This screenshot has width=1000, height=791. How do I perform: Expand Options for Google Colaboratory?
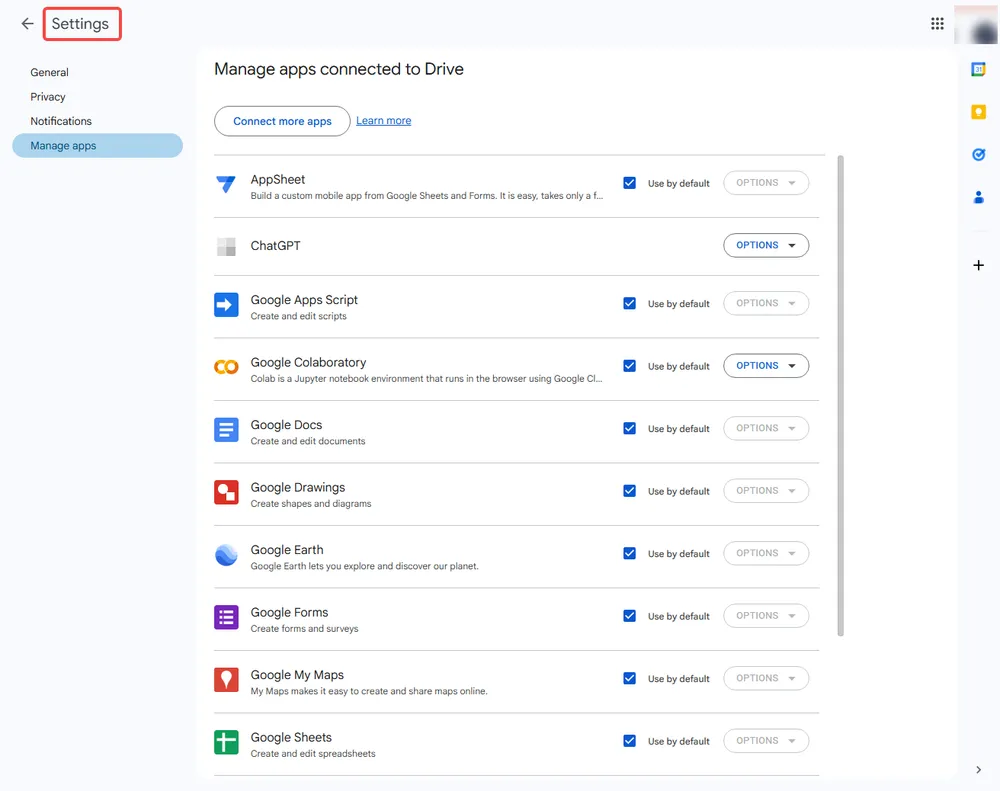(766, 366)
